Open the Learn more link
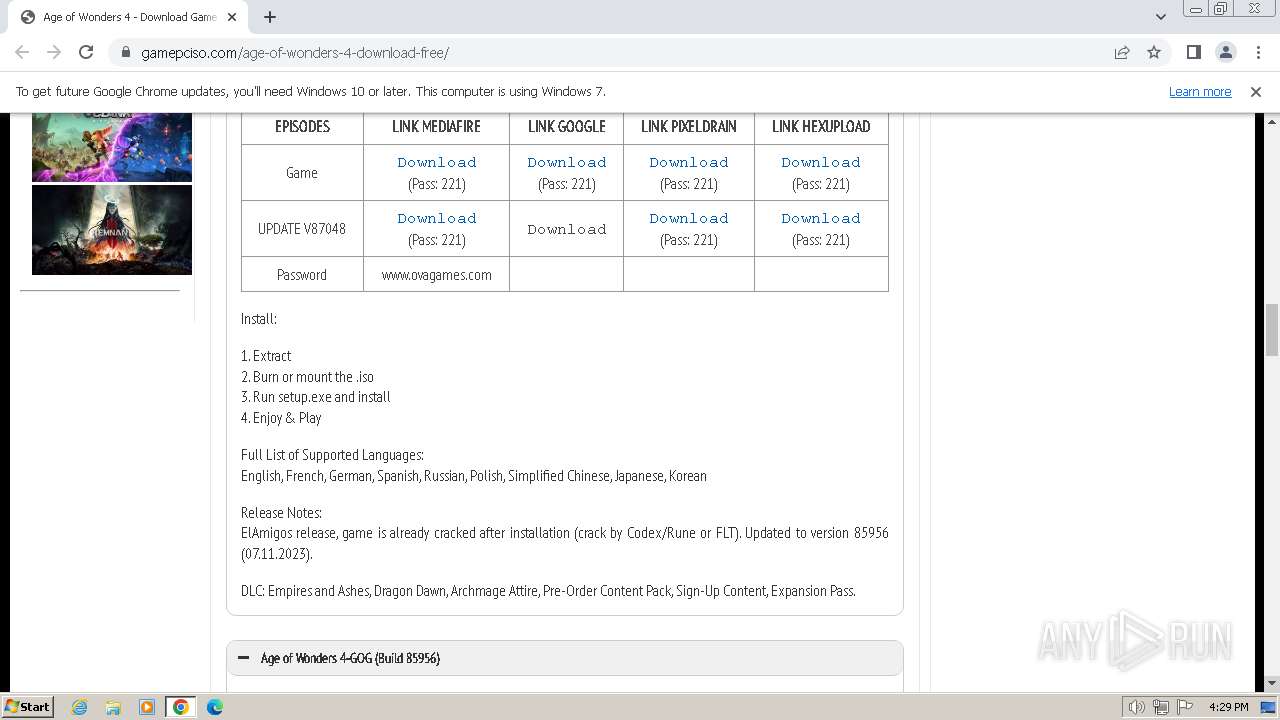Viewport: 1280px width, 720px height. click(1200, 91)
